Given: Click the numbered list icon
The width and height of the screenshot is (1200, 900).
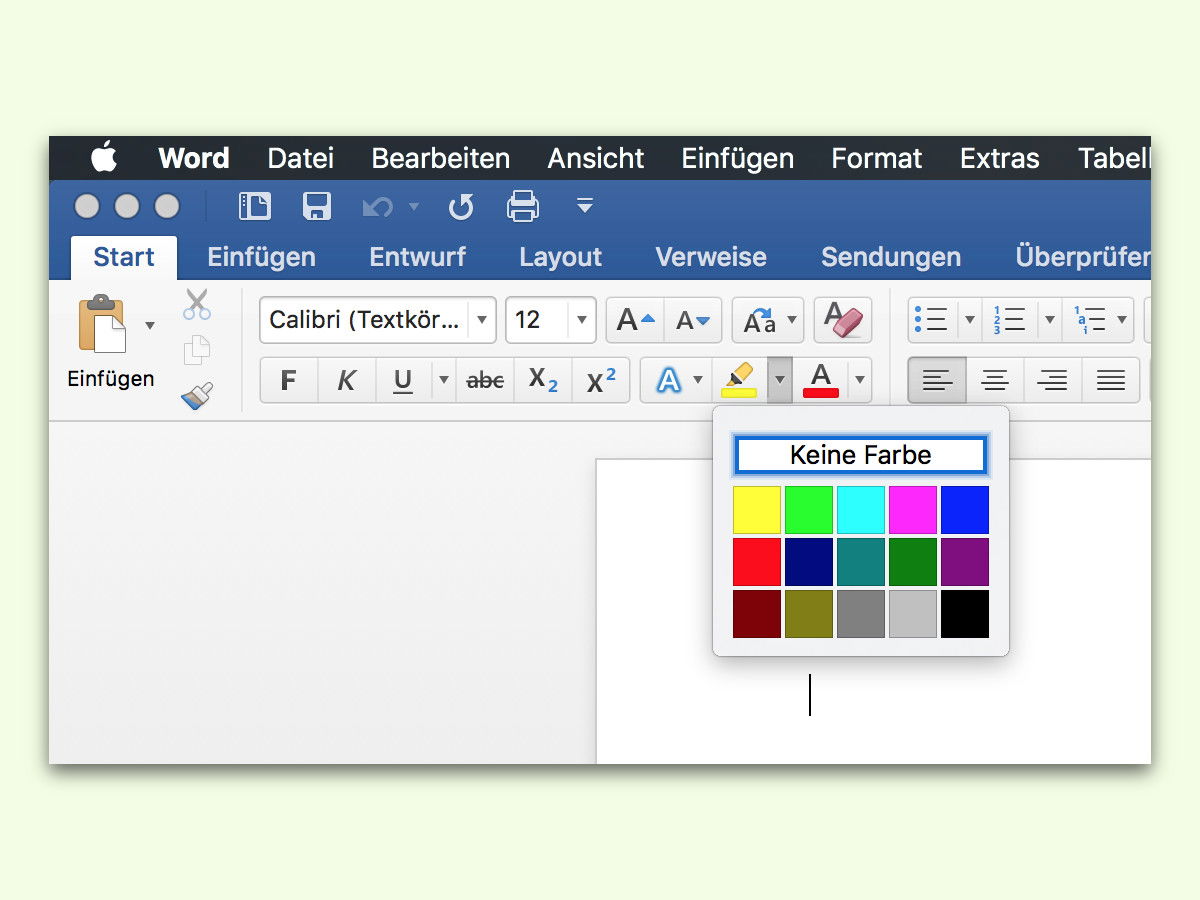Looking at the screenshot, I should click(1009, 320).
